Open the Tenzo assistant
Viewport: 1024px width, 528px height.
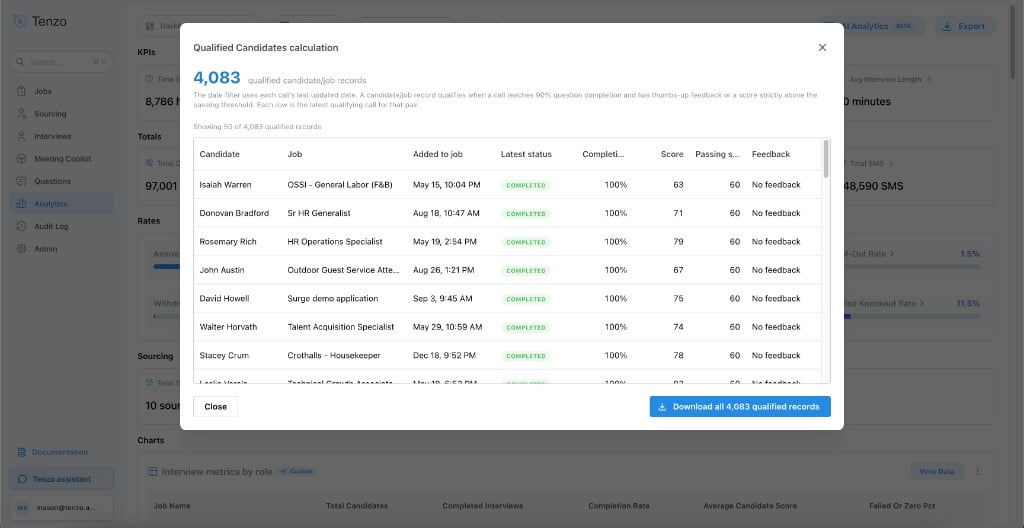pyautogui.click(x=61, y=479)
